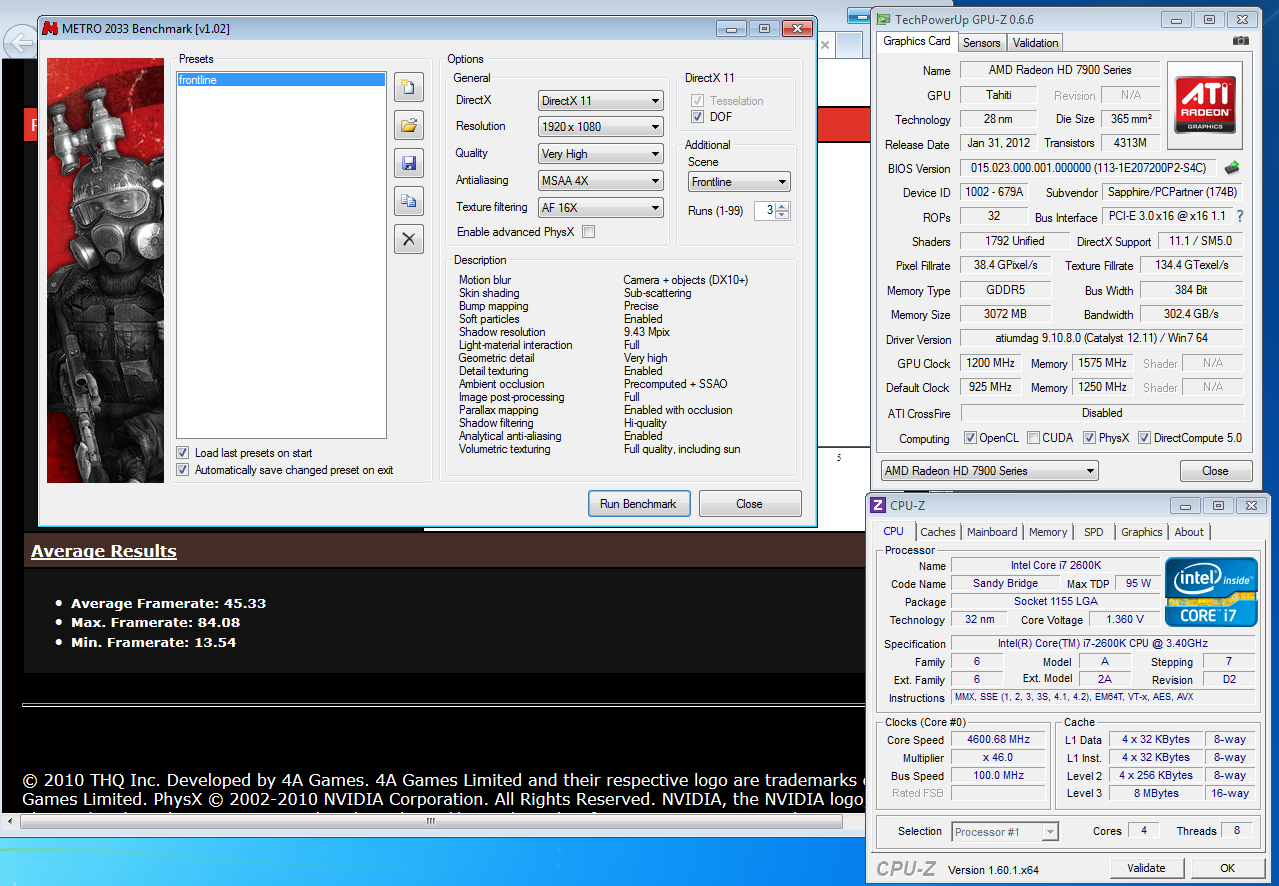Click the Validate button in CPU-Z
Viewport: 1279px width, 886px height.
point(1146,868)
